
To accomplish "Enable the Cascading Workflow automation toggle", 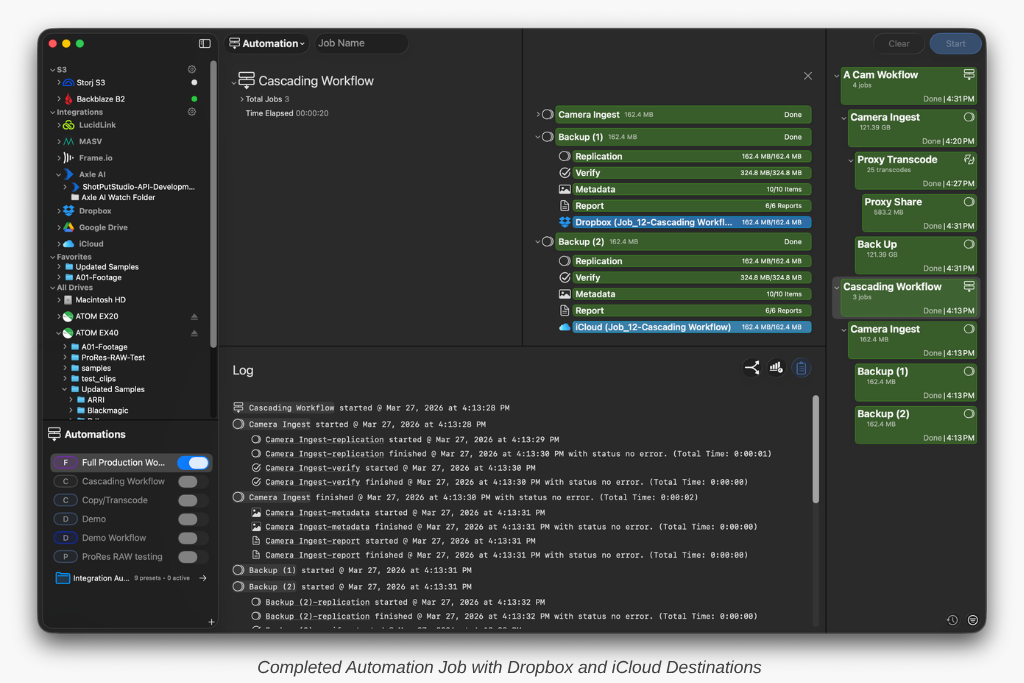I will tap(188, 482).
